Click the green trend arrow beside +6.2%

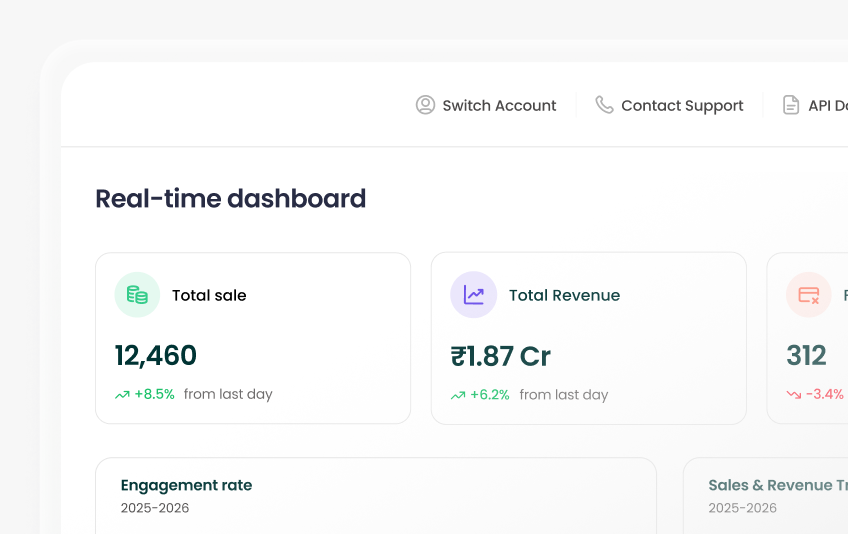[x=458, y=395]
